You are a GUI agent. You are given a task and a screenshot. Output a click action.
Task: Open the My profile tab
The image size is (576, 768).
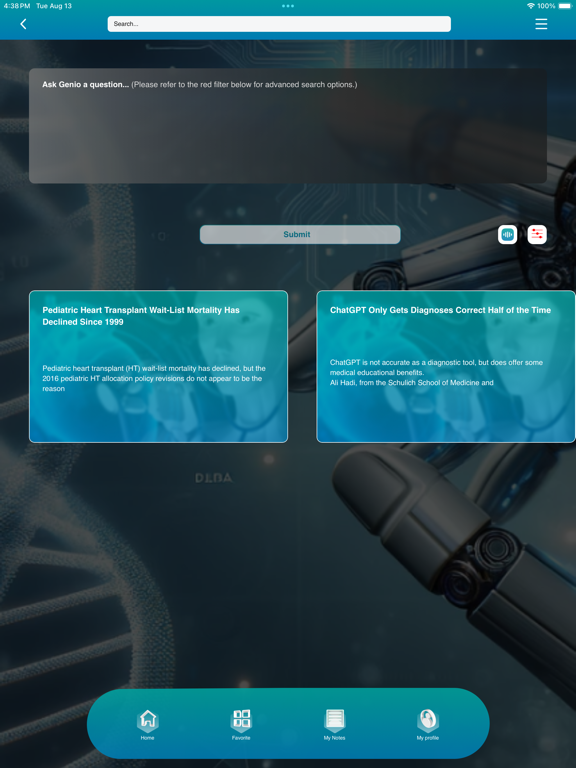428,724
